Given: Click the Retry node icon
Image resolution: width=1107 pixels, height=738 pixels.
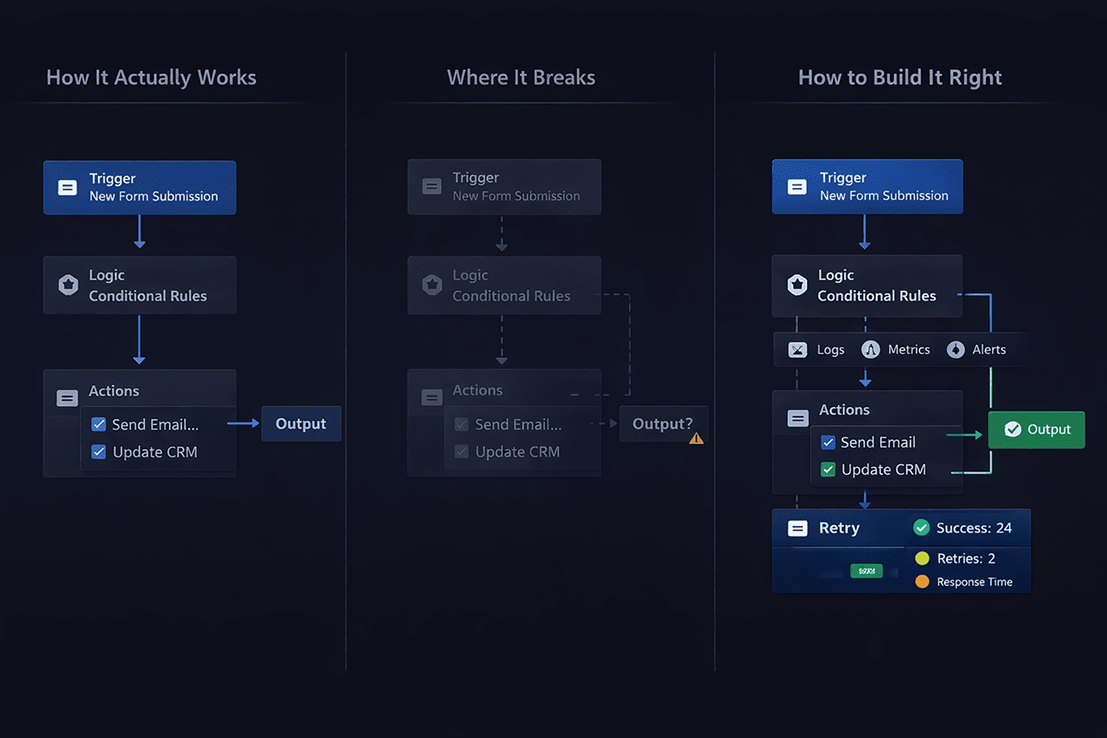Looking at the screenshot, I should click(797, 529).
